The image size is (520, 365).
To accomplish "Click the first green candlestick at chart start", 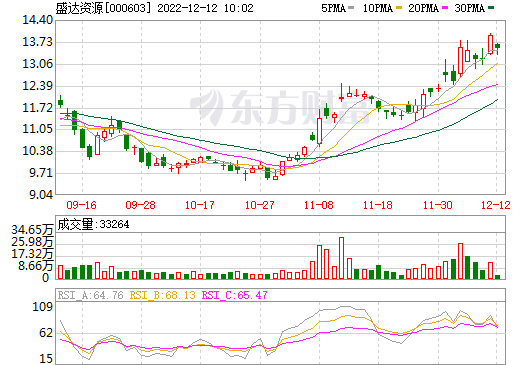I will coord(60,101).
